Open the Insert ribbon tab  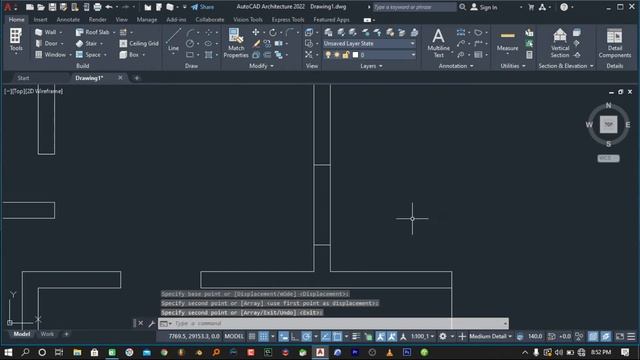pos(40,20)
